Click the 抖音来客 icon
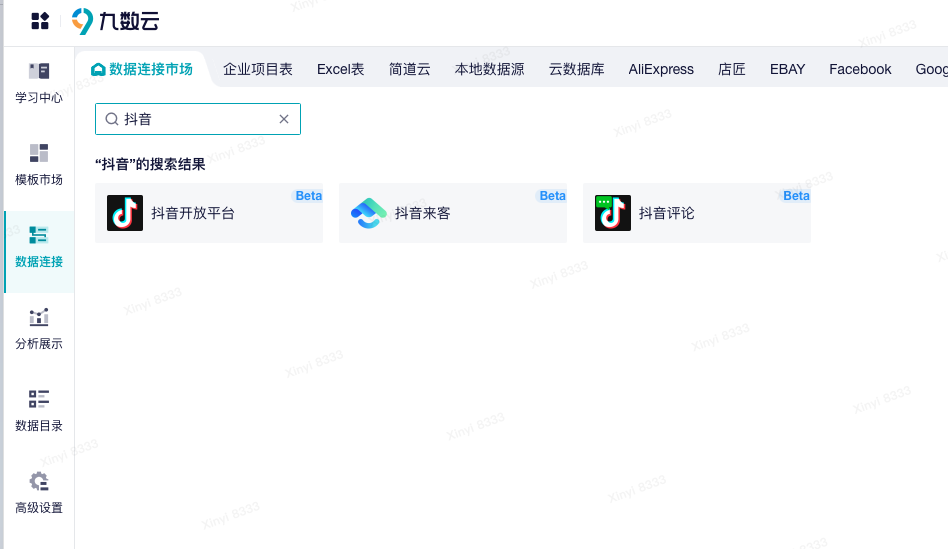 click(x=369, y=213)
